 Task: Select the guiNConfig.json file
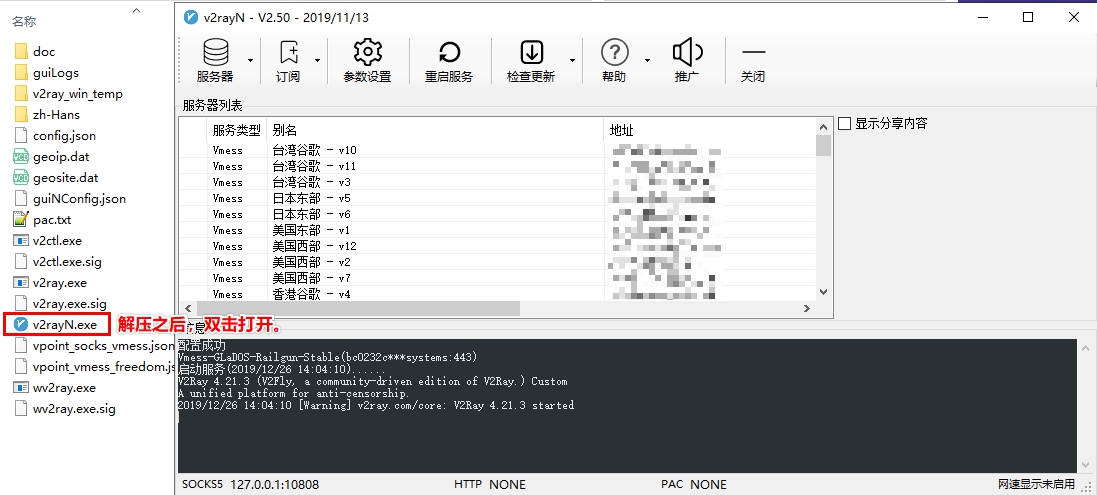(x=70, y=199)
